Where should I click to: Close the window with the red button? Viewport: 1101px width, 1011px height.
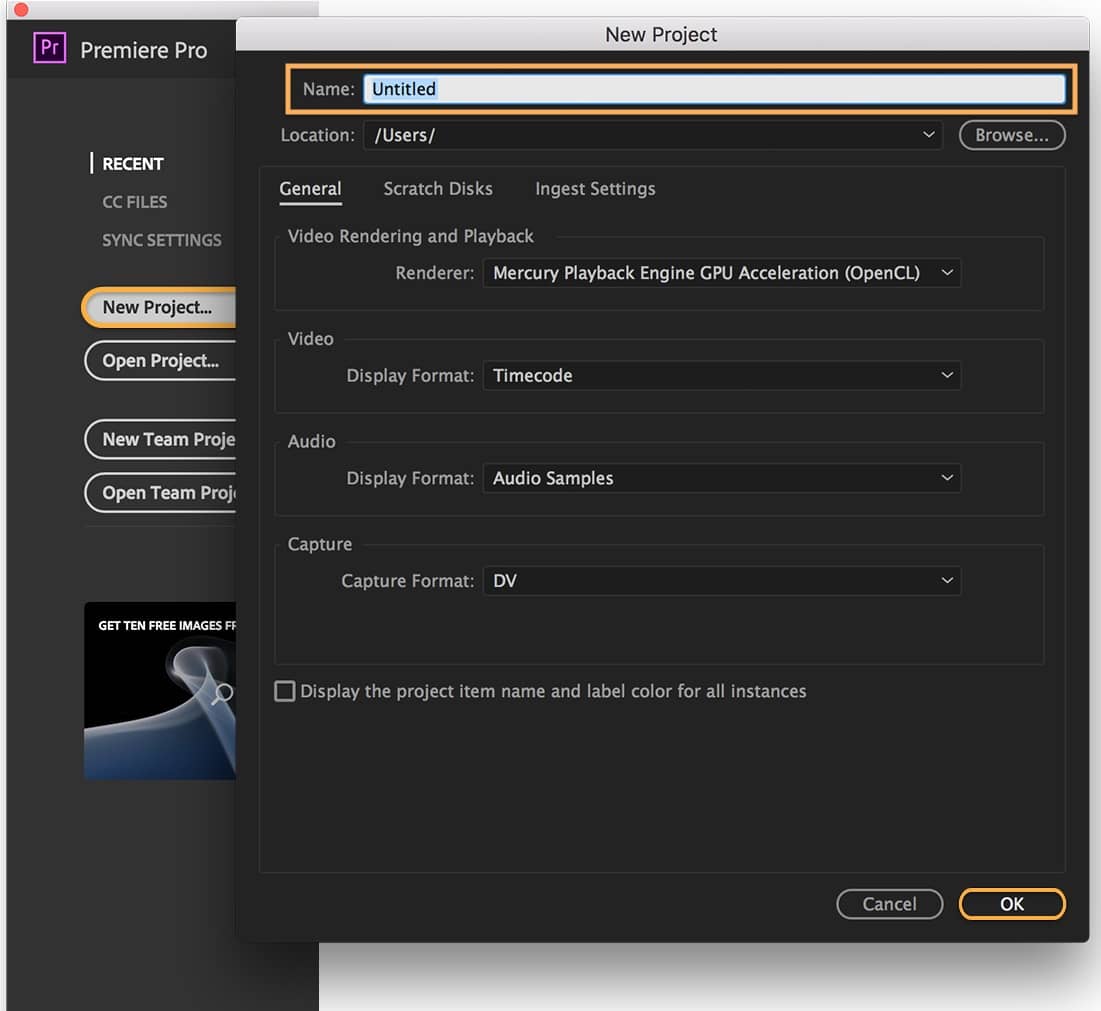point(21,9)
